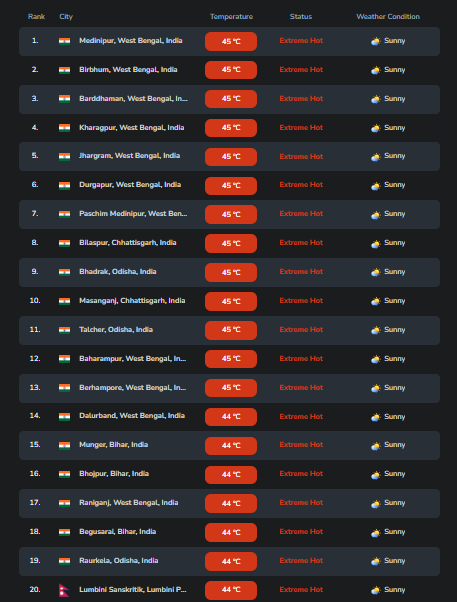Click the sunny weather icon in the Birbhum row
457x602 pixels.
click(x=376, y=70)
